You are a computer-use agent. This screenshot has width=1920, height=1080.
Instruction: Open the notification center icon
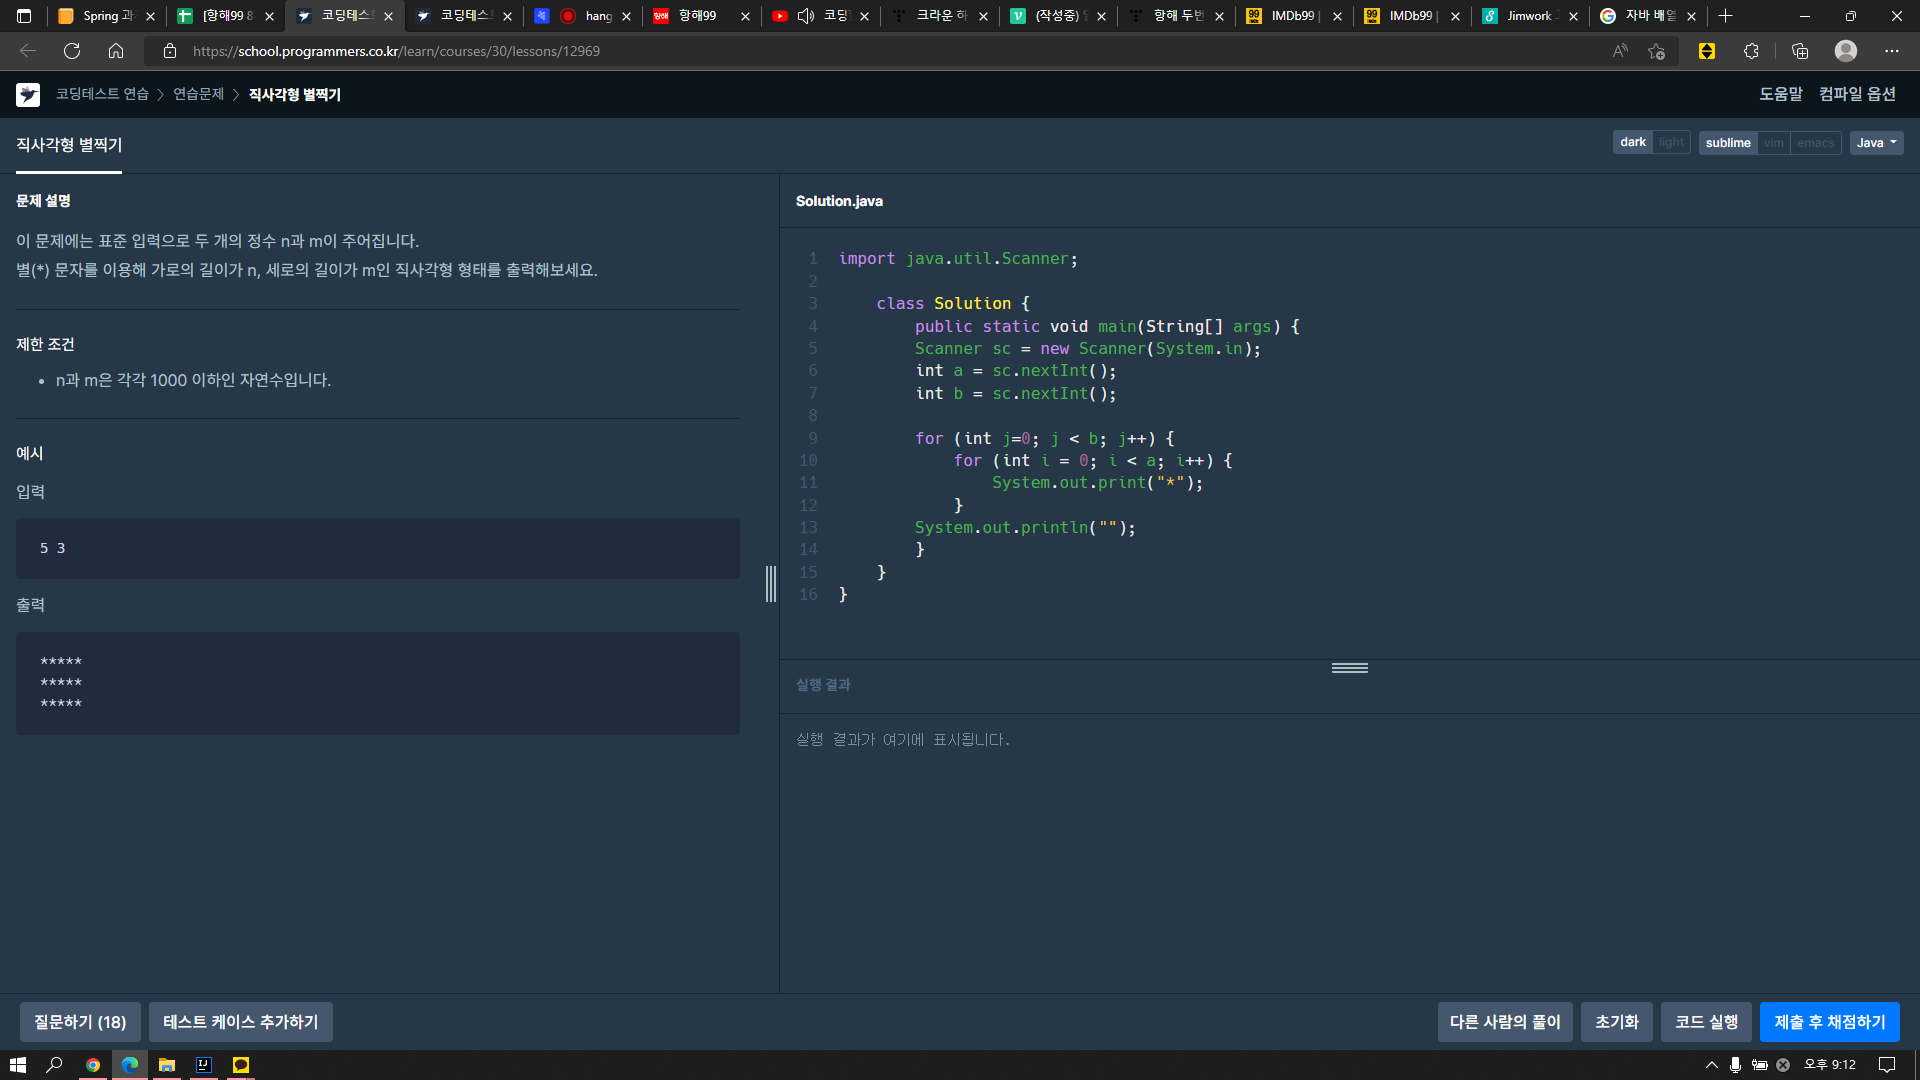[x=1887, y=1065]
